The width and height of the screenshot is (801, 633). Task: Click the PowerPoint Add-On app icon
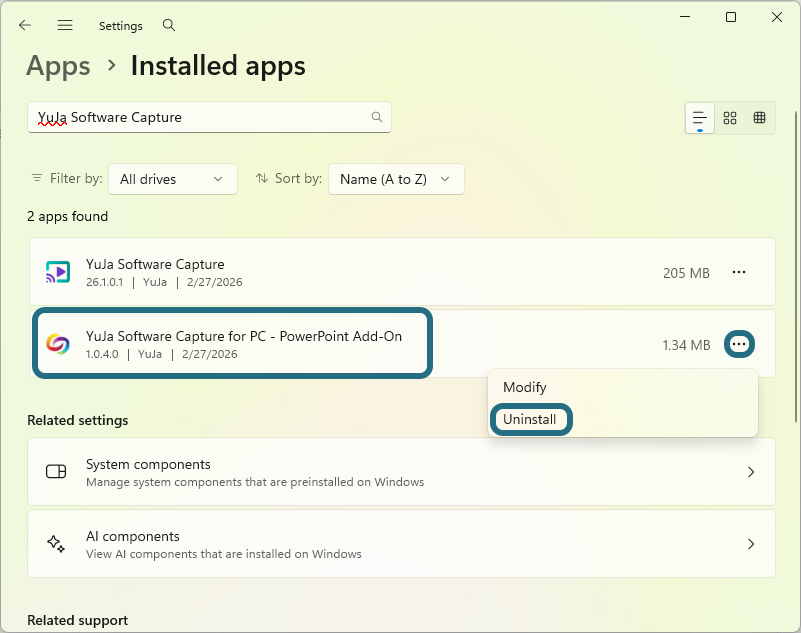[58, 344]
